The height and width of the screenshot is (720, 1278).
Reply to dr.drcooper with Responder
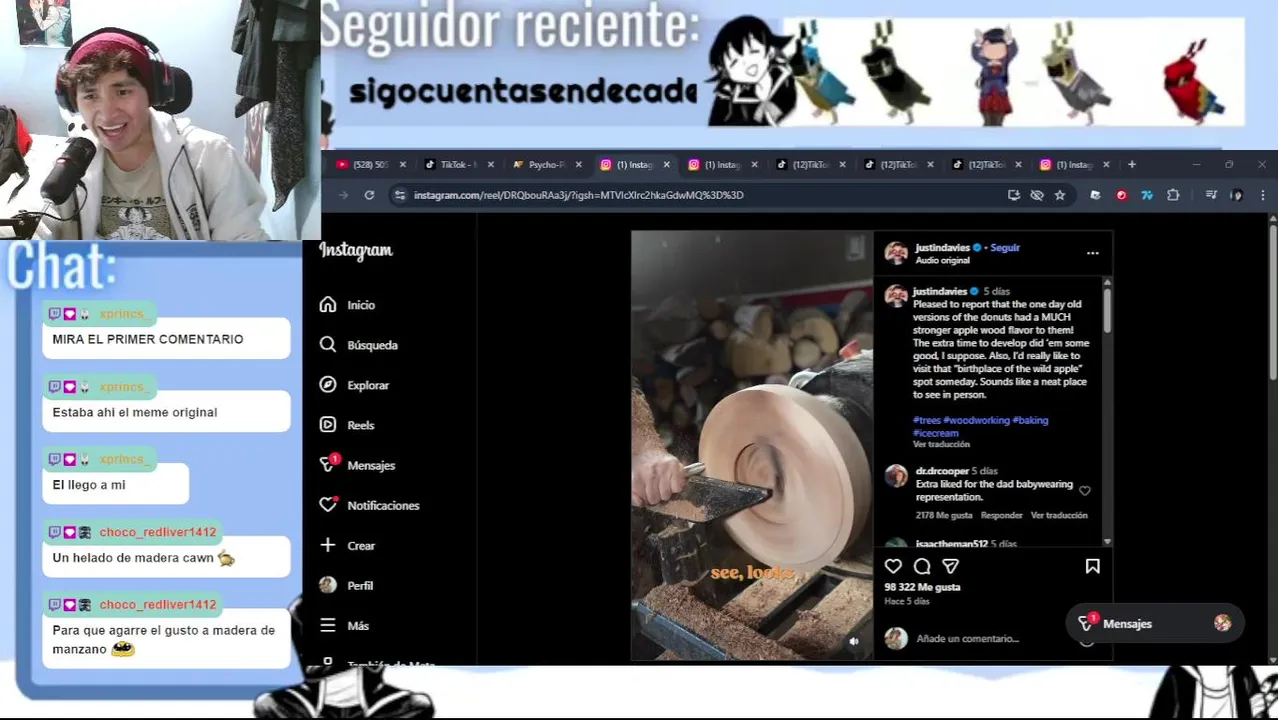click(1001, 515)
